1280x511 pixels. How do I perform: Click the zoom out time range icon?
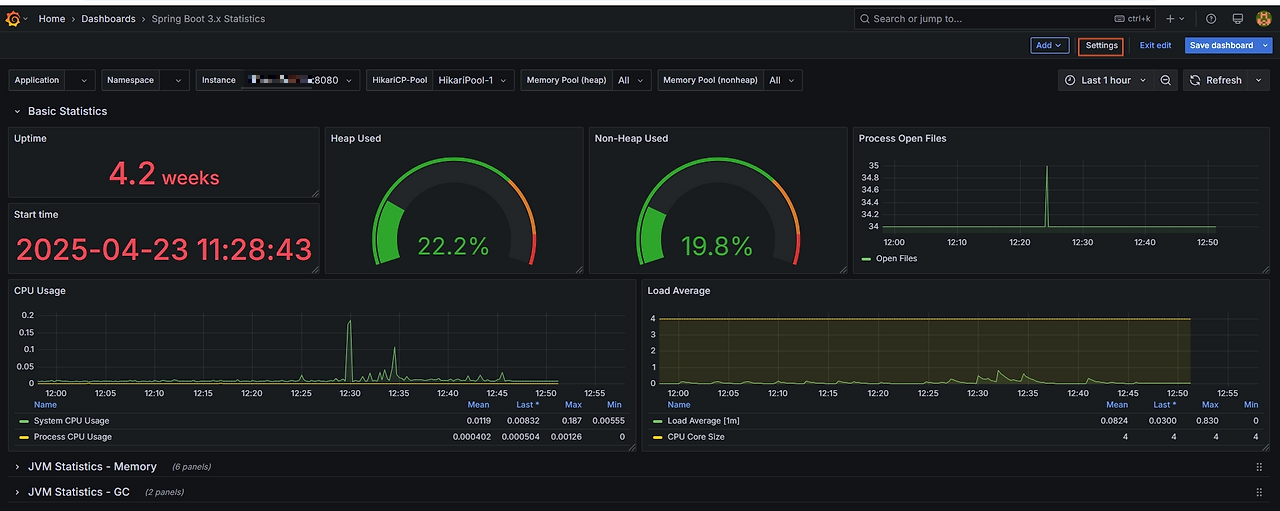click(x=1166, y=80)
